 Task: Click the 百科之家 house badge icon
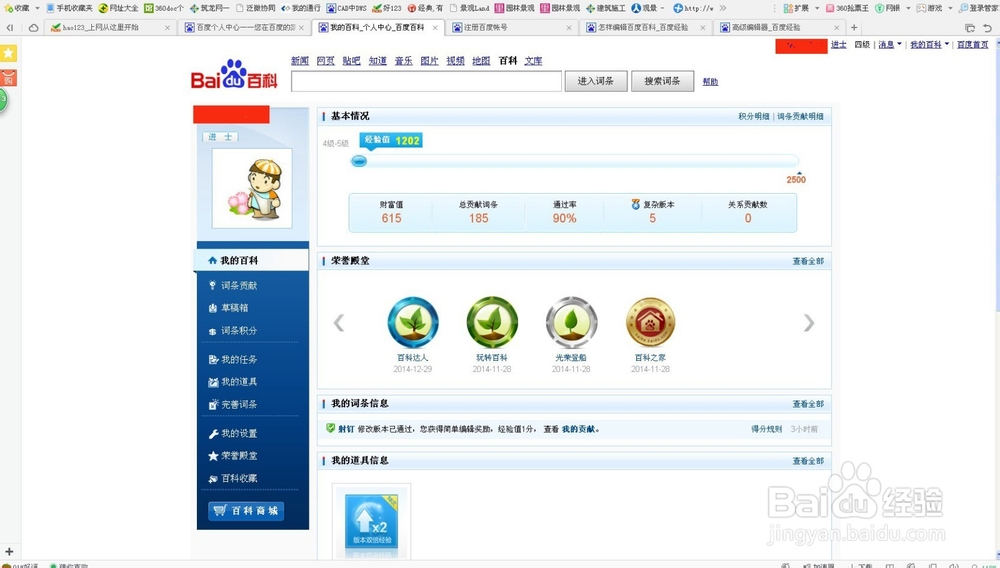tap(651, 323)
